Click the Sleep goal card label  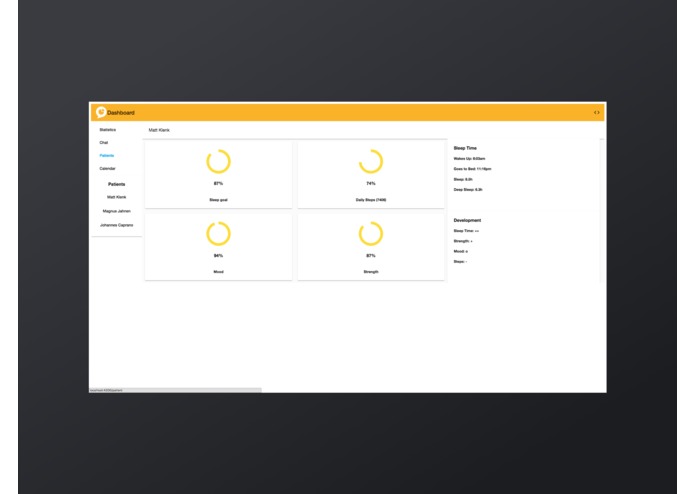(219, 200)
